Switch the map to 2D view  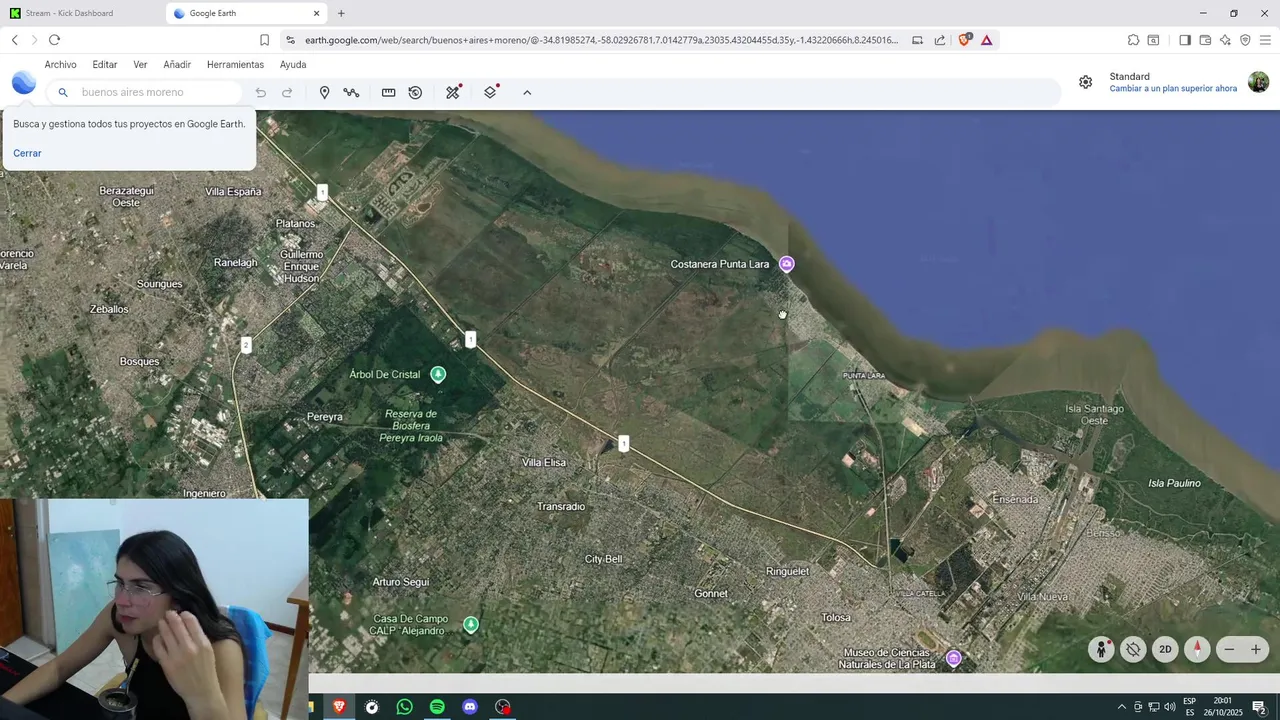[1165, 649]
